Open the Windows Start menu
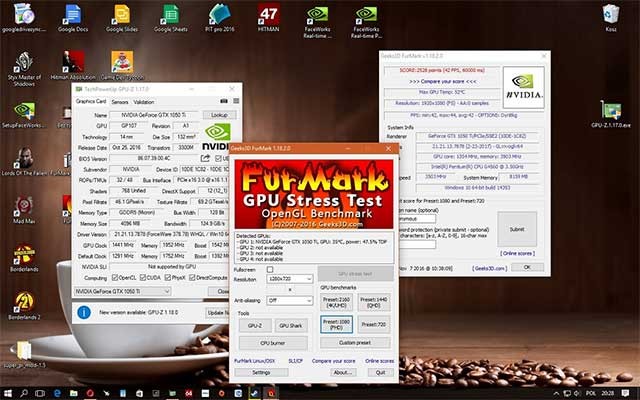The height and width of the screenshot is (400, 640). [7, 393]
